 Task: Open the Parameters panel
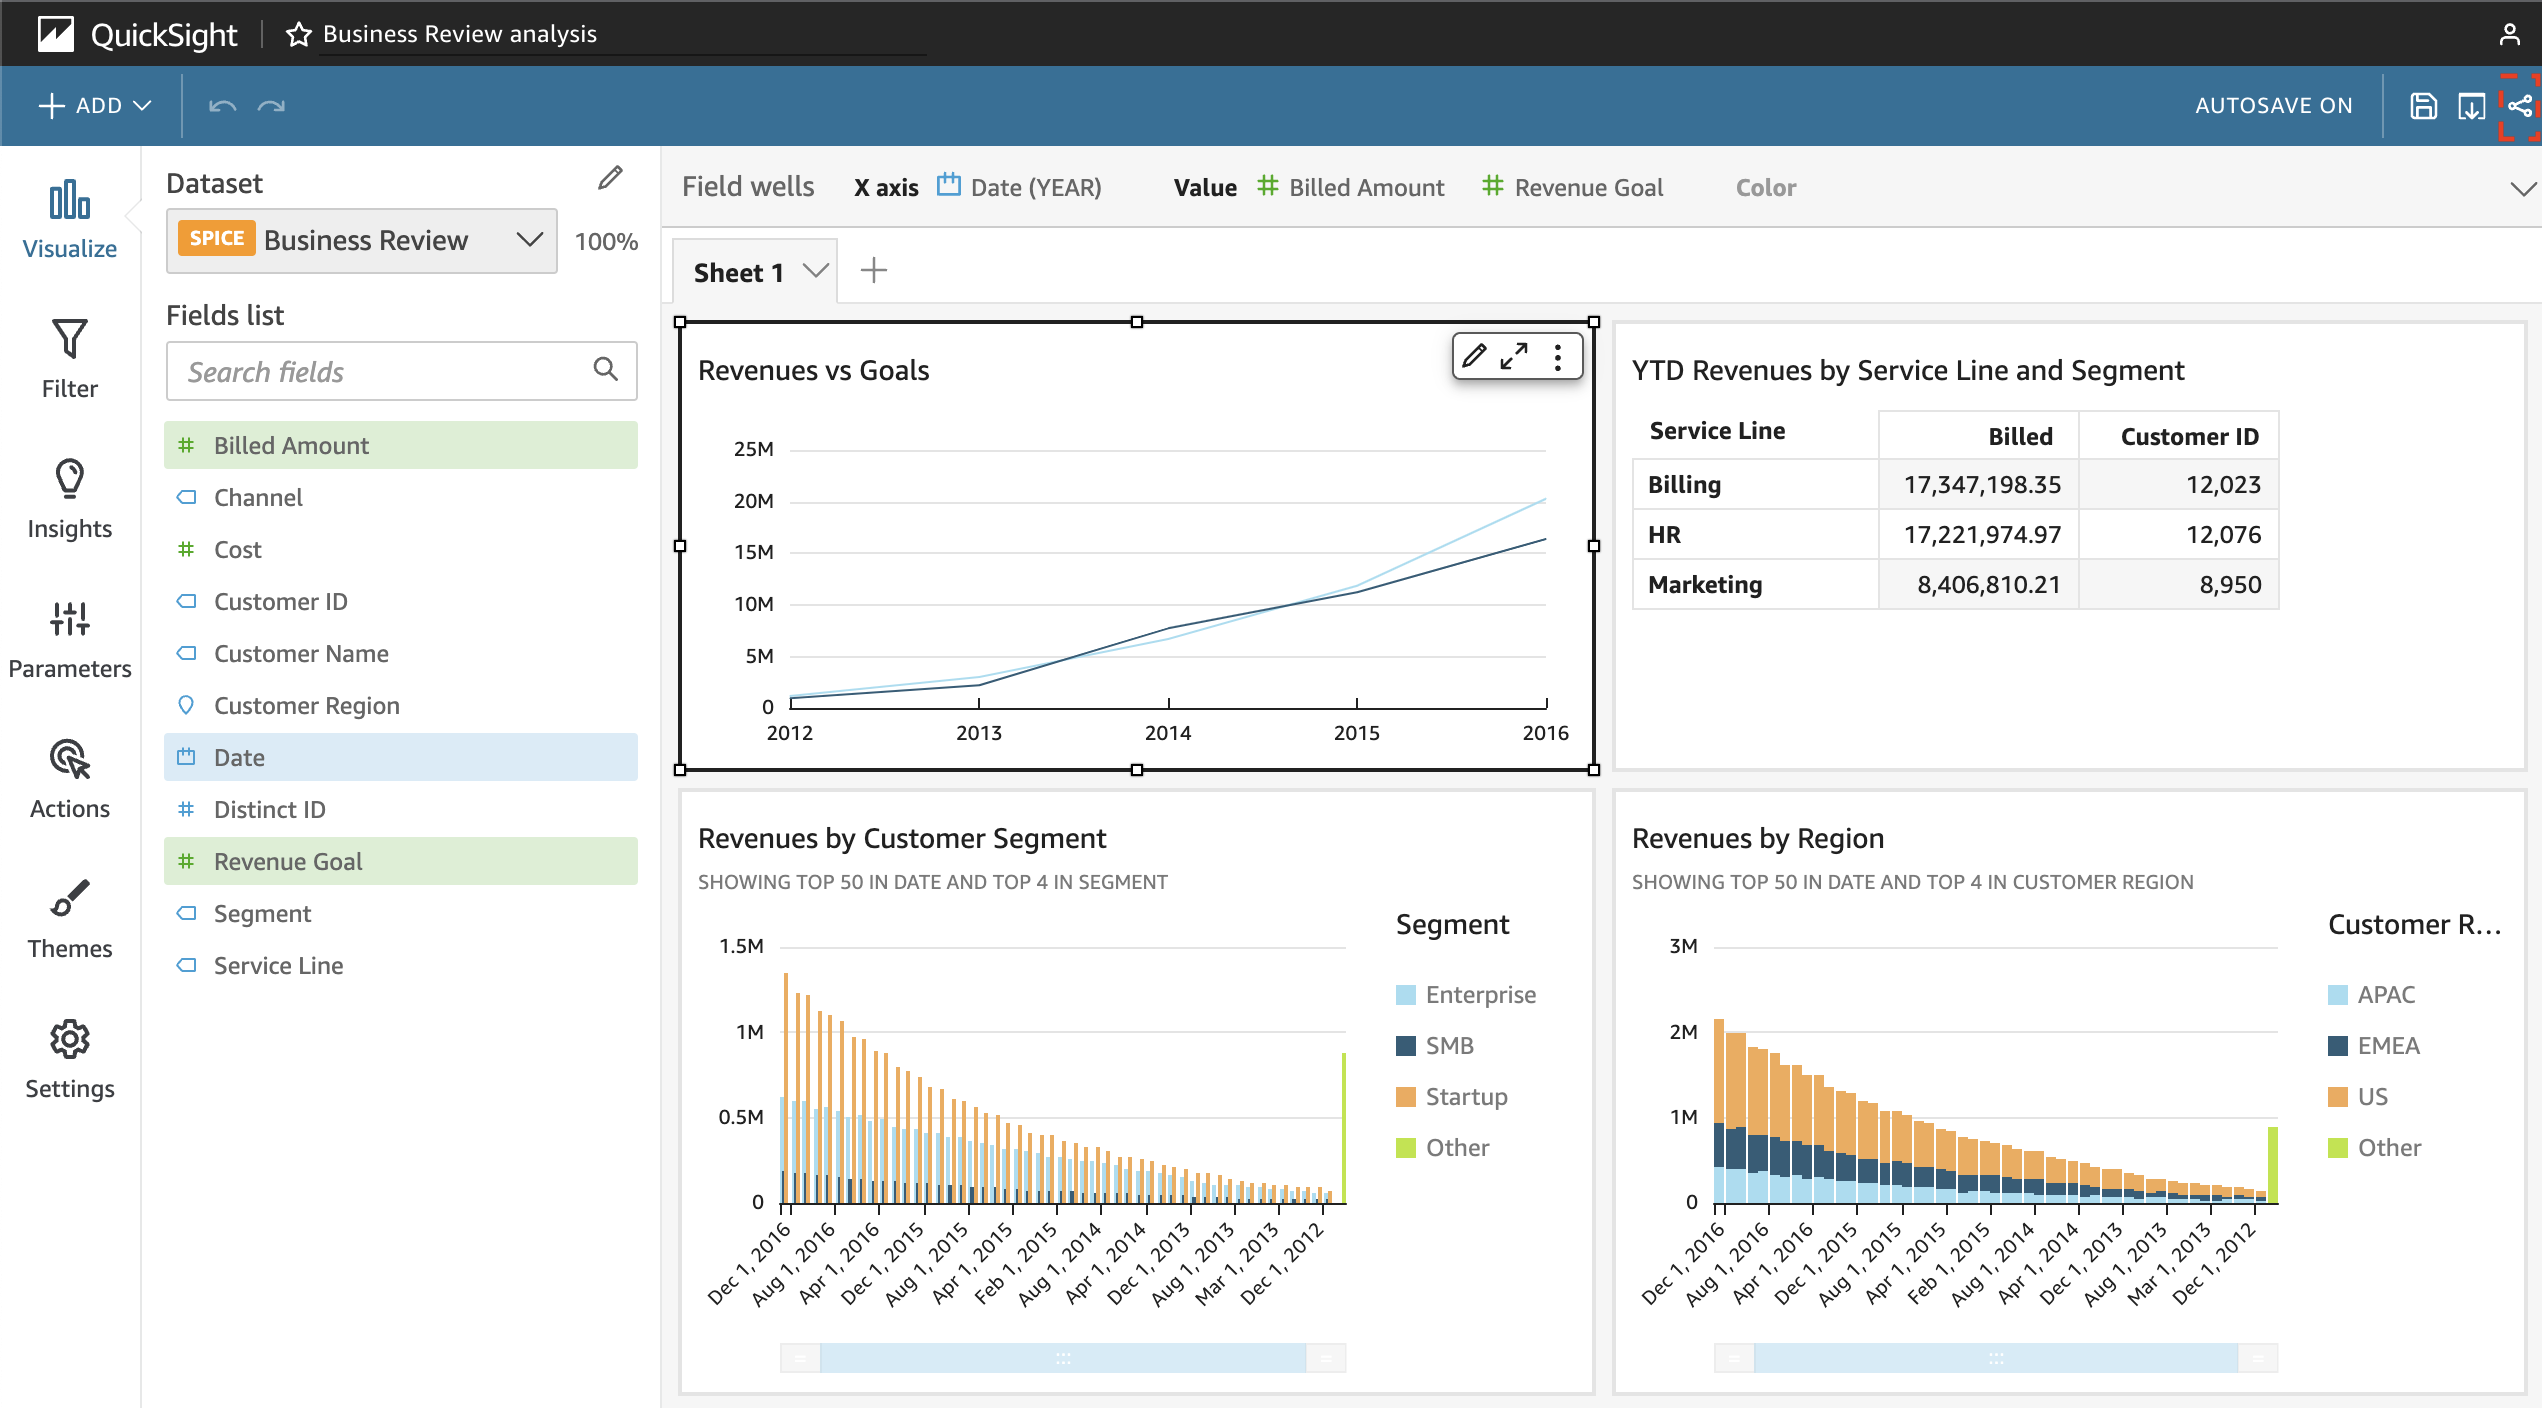(x=70, y=640)
